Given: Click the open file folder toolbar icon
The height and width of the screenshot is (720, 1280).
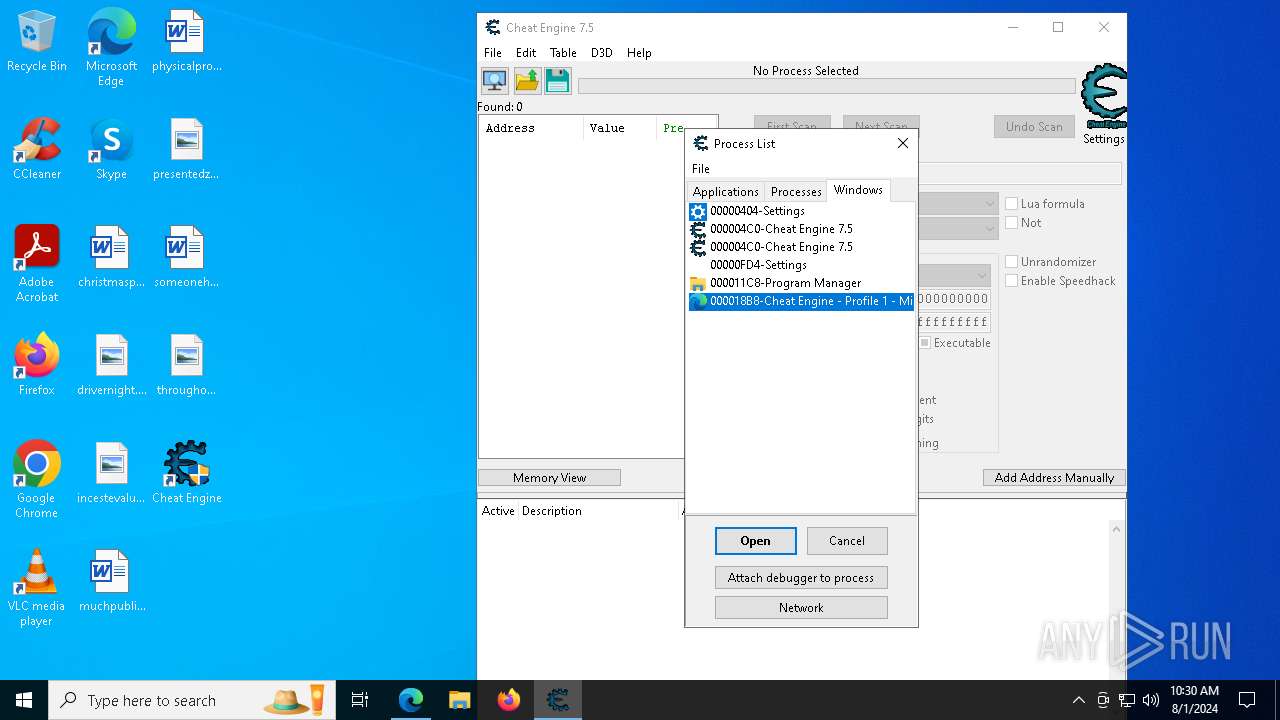Looking at the screenshot, I should tap(527, 81).
